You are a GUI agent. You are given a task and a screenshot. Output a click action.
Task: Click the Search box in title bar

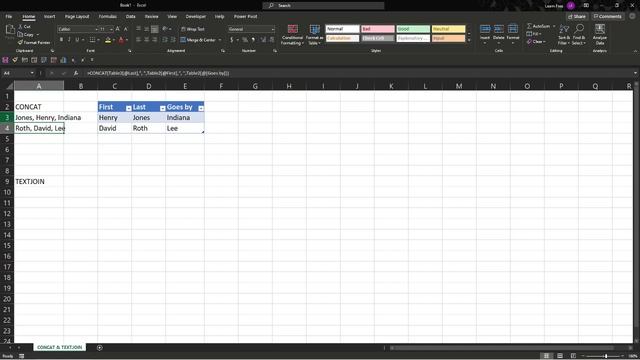pyautogui.click(x=323, y=5)
